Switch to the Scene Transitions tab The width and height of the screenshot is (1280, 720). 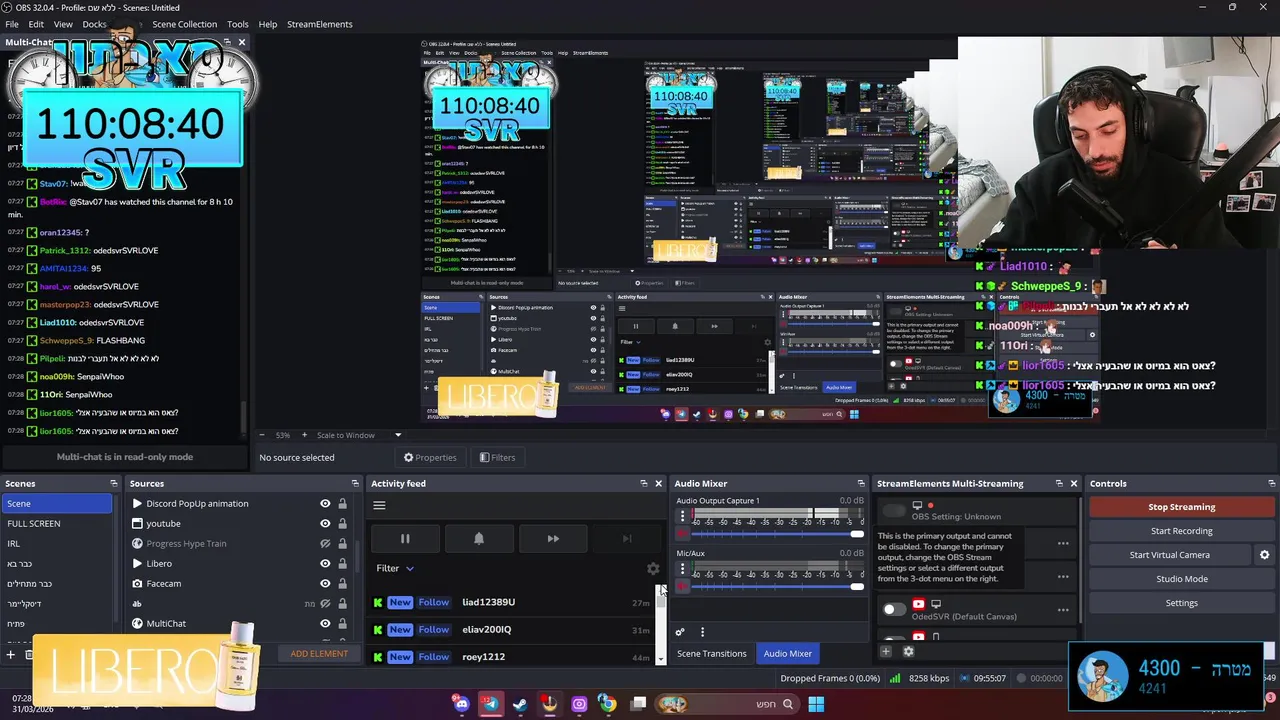tap(711, 653)
